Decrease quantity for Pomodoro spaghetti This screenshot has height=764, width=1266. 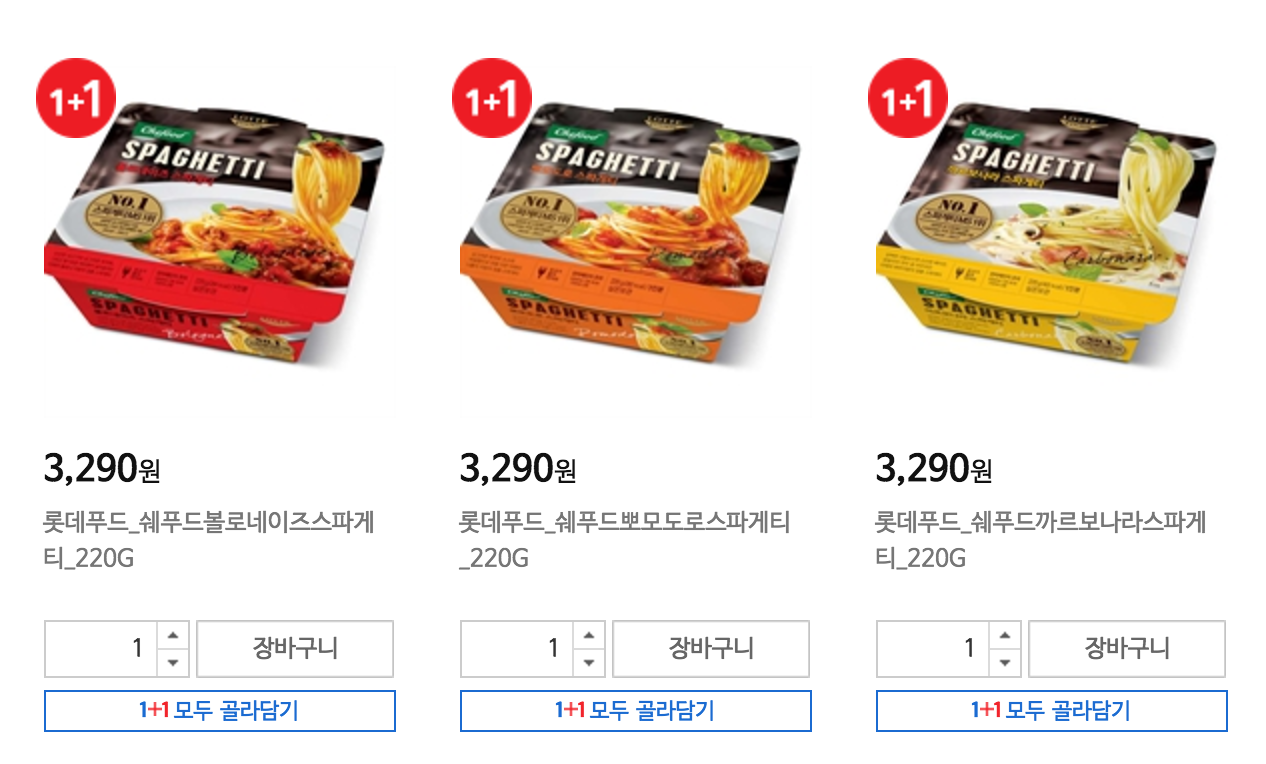[x=590, y=662]
